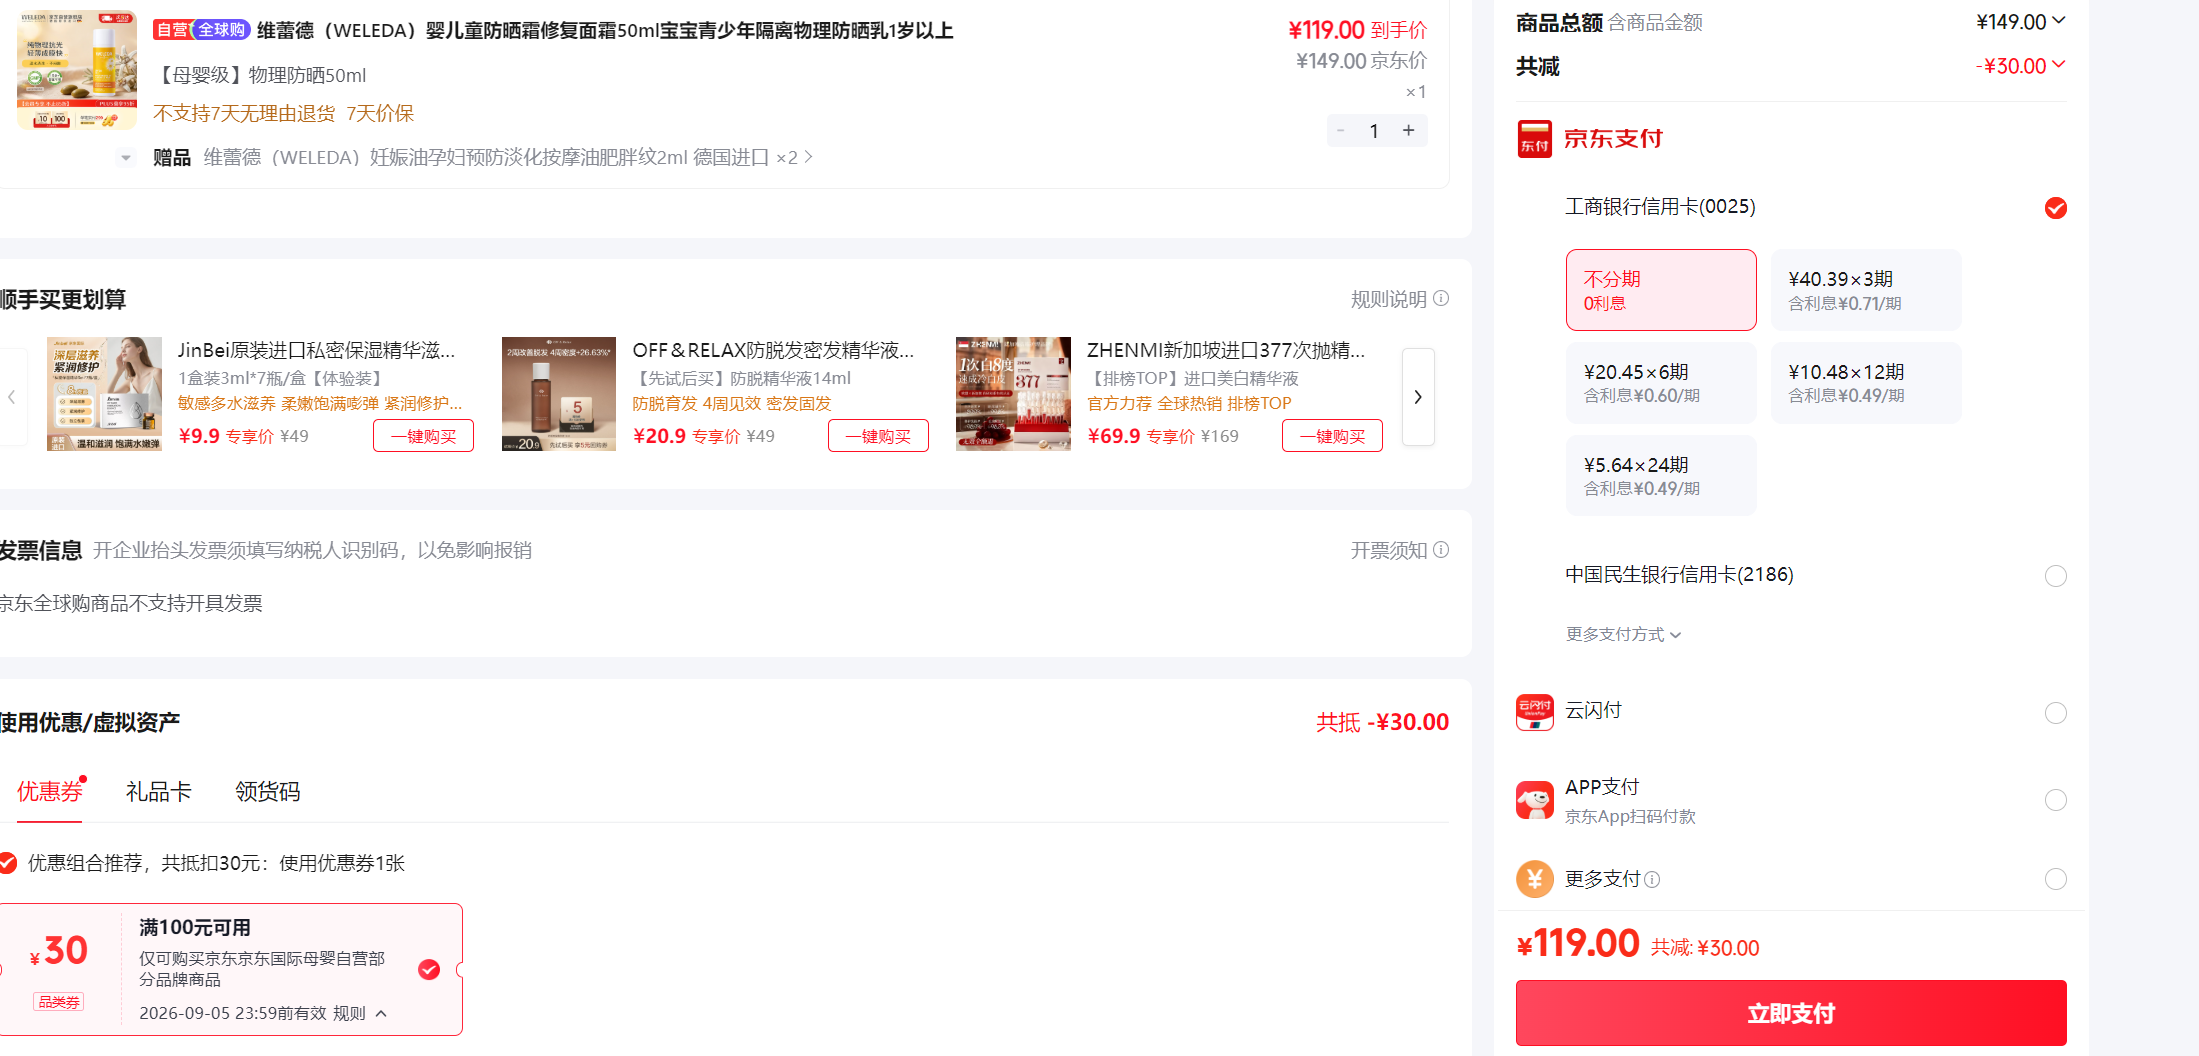
Task: Expand 更多支付方式 payment methods
Action: pos(1624,634)
